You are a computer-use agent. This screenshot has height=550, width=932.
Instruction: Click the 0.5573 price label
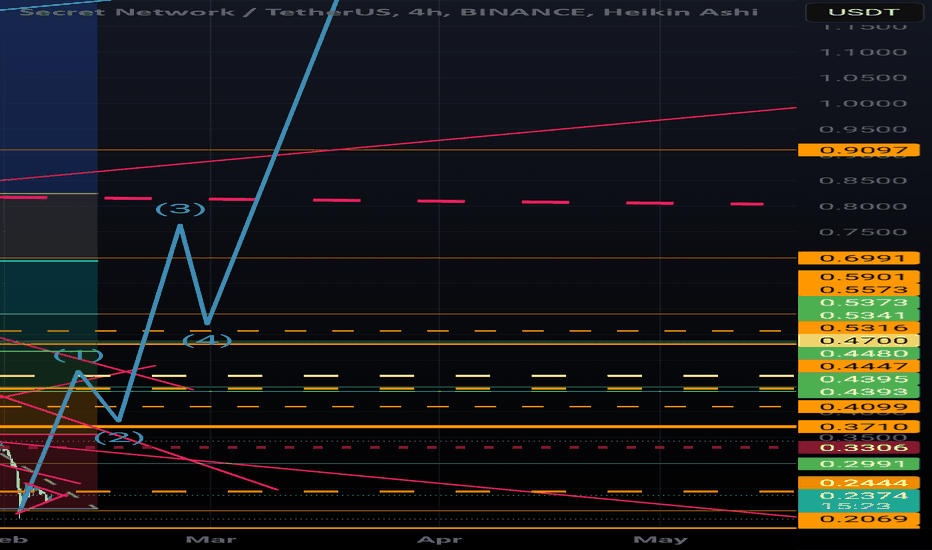pyautogui.click(x=859, y=290)
